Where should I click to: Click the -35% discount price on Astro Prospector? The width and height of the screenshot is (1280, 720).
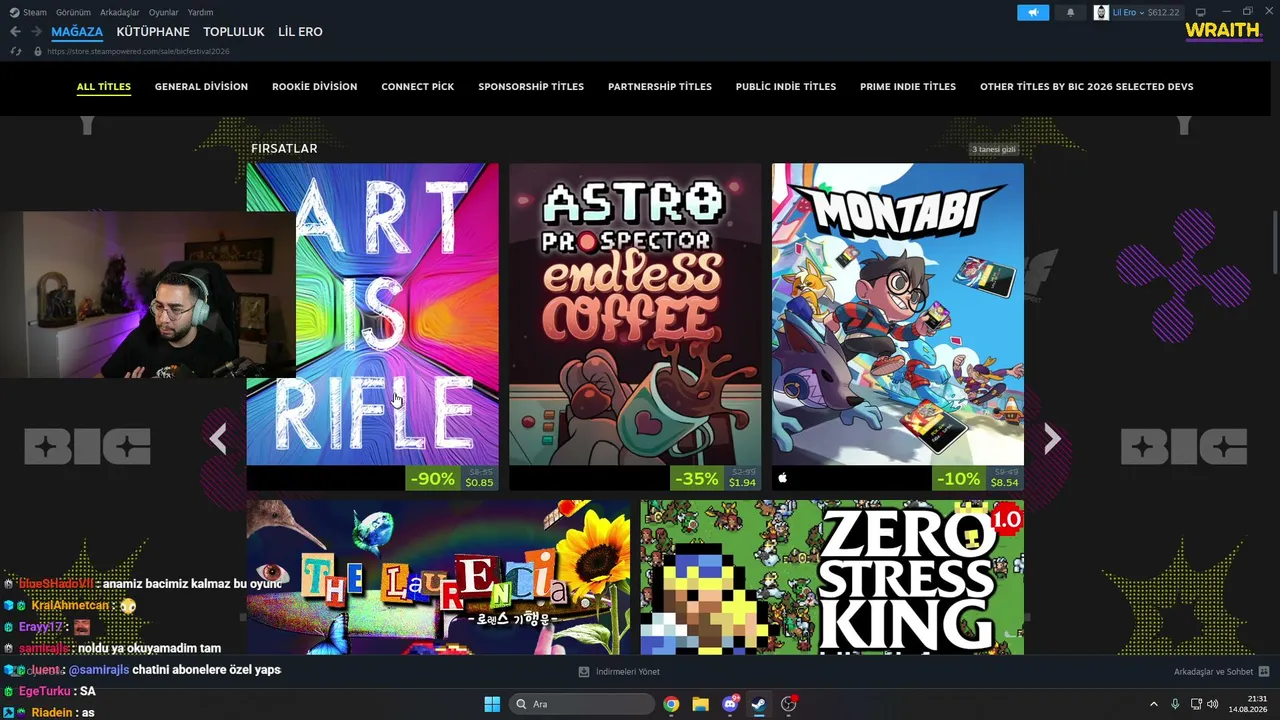[x=715, y=478]
